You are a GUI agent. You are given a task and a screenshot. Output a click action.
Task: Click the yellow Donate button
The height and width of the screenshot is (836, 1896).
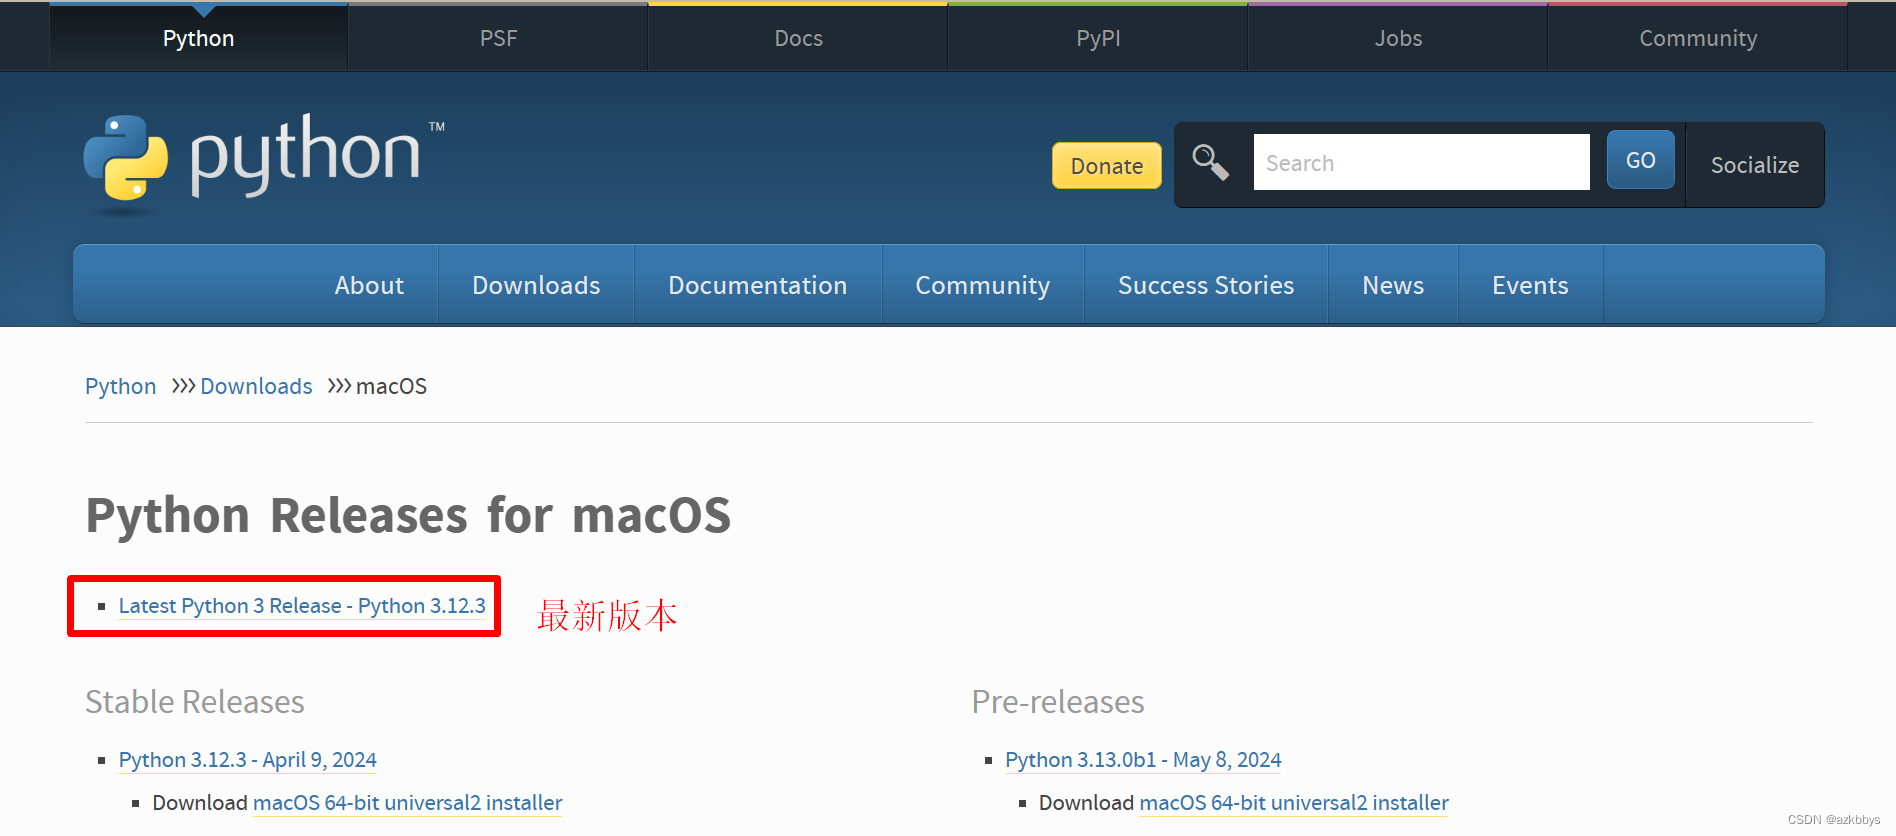point(1107,166)
